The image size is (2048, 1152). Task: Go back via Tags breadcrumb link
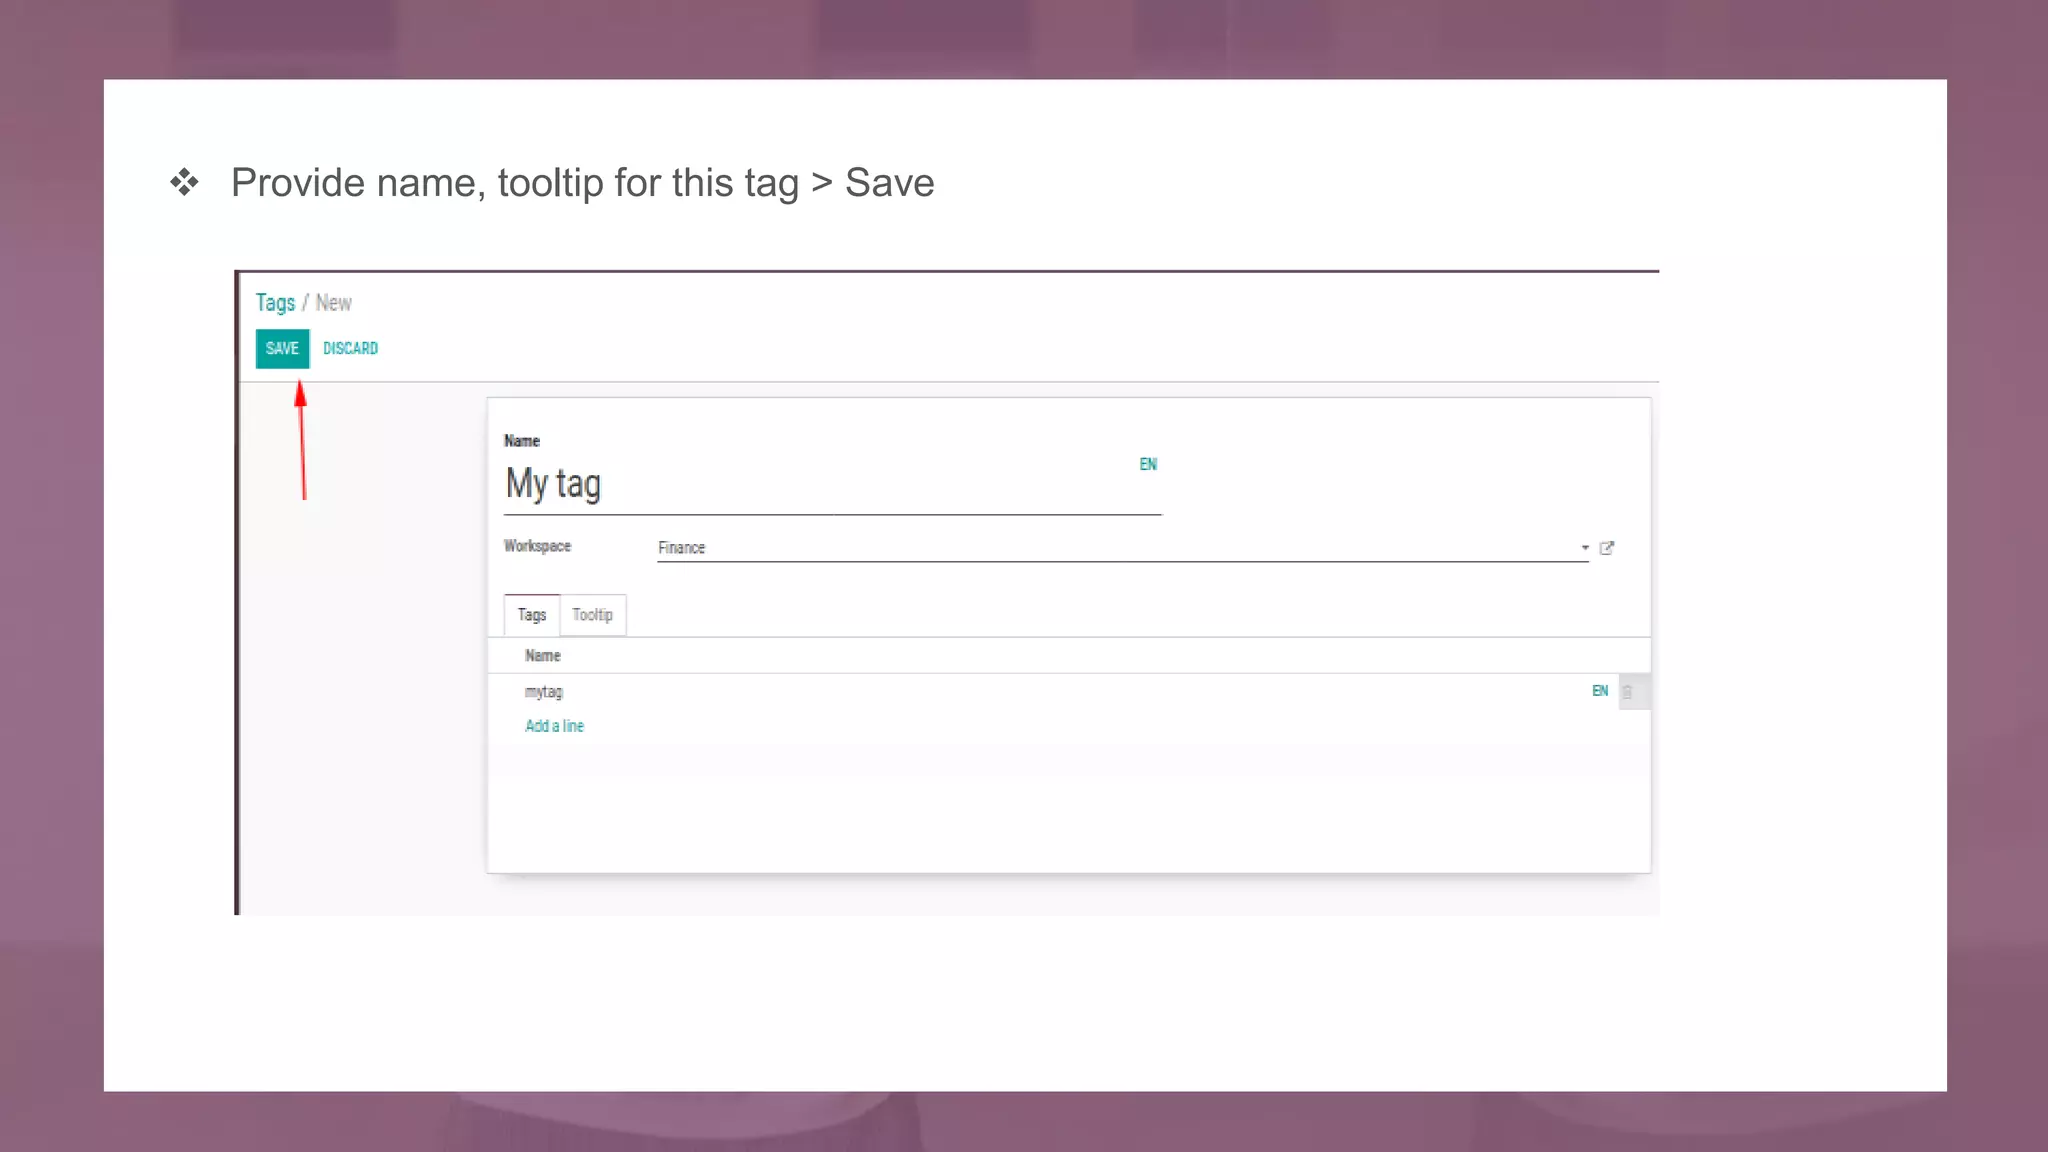(x=275, y=303)
